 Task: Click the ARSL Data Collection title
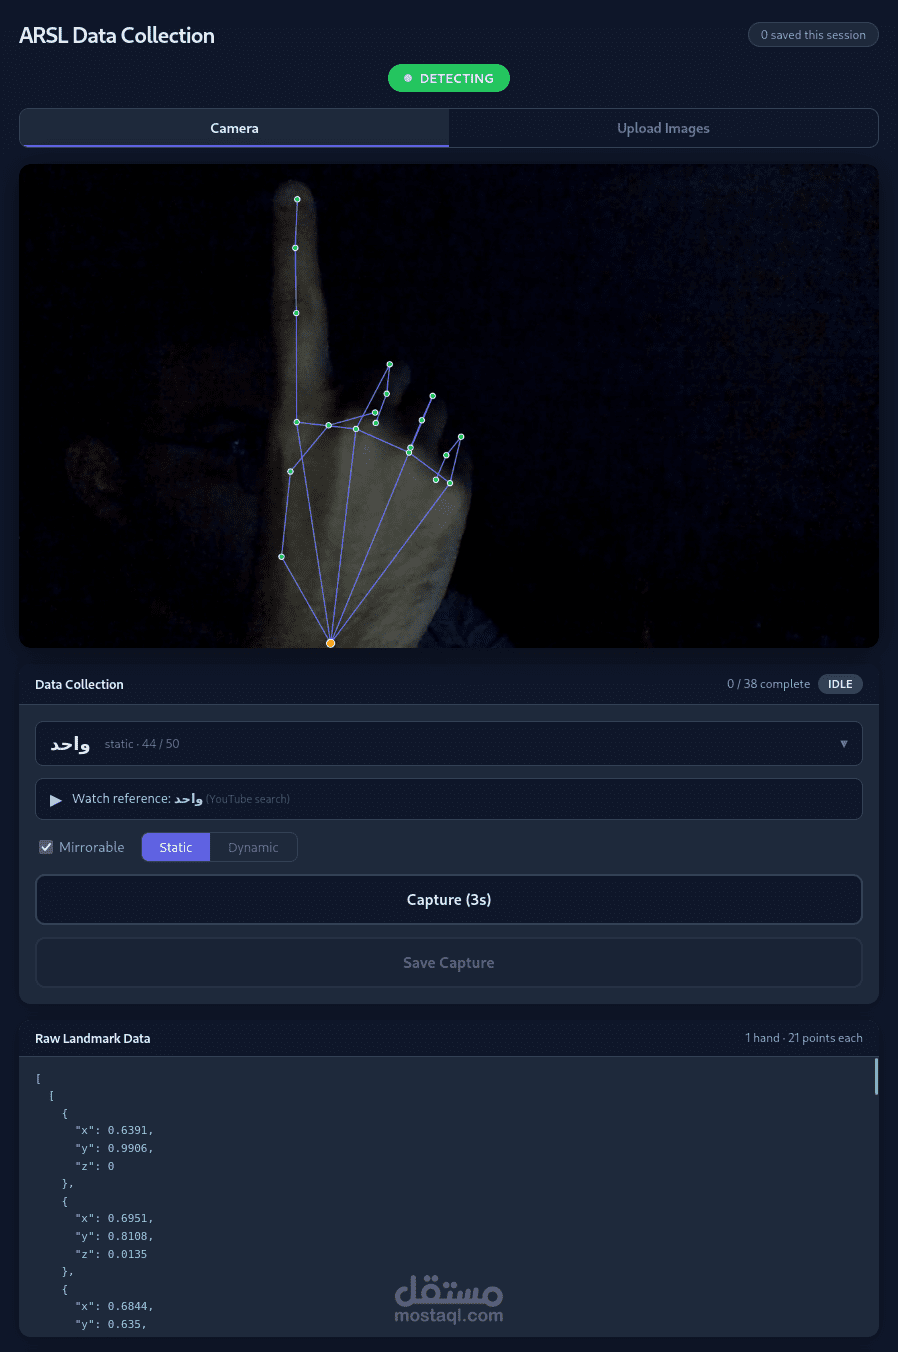pyautogui.click(x=117, y=35)
